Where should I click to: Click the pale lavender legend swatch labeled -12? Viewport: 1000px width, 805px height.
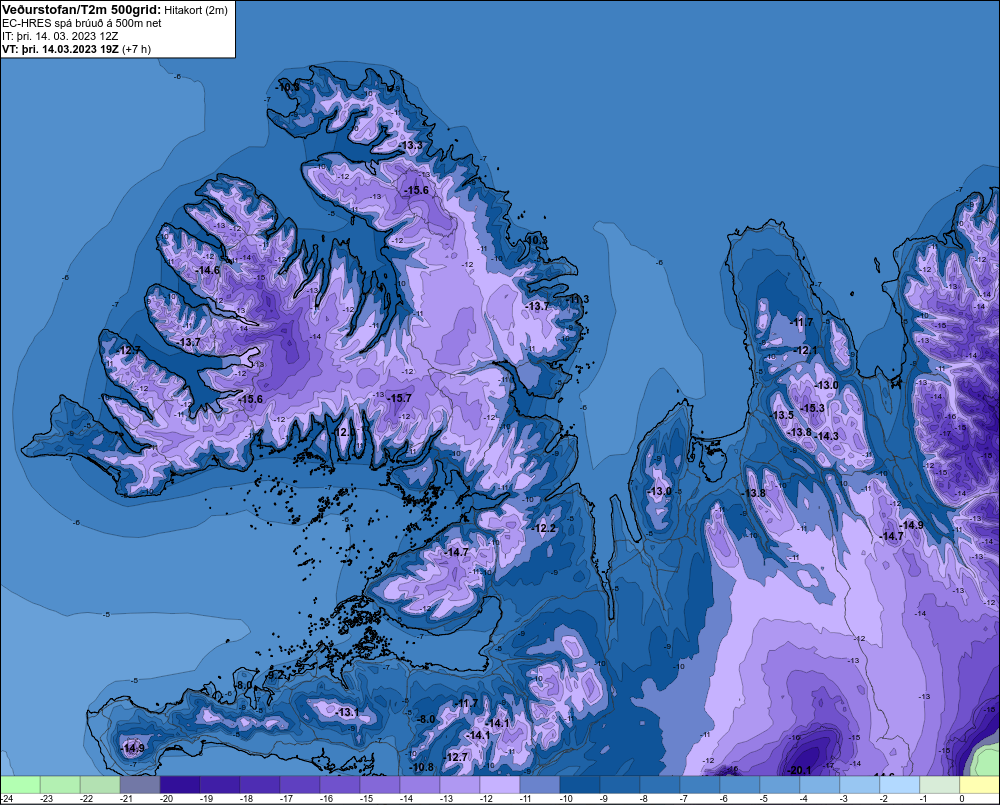tap(499, 784)
